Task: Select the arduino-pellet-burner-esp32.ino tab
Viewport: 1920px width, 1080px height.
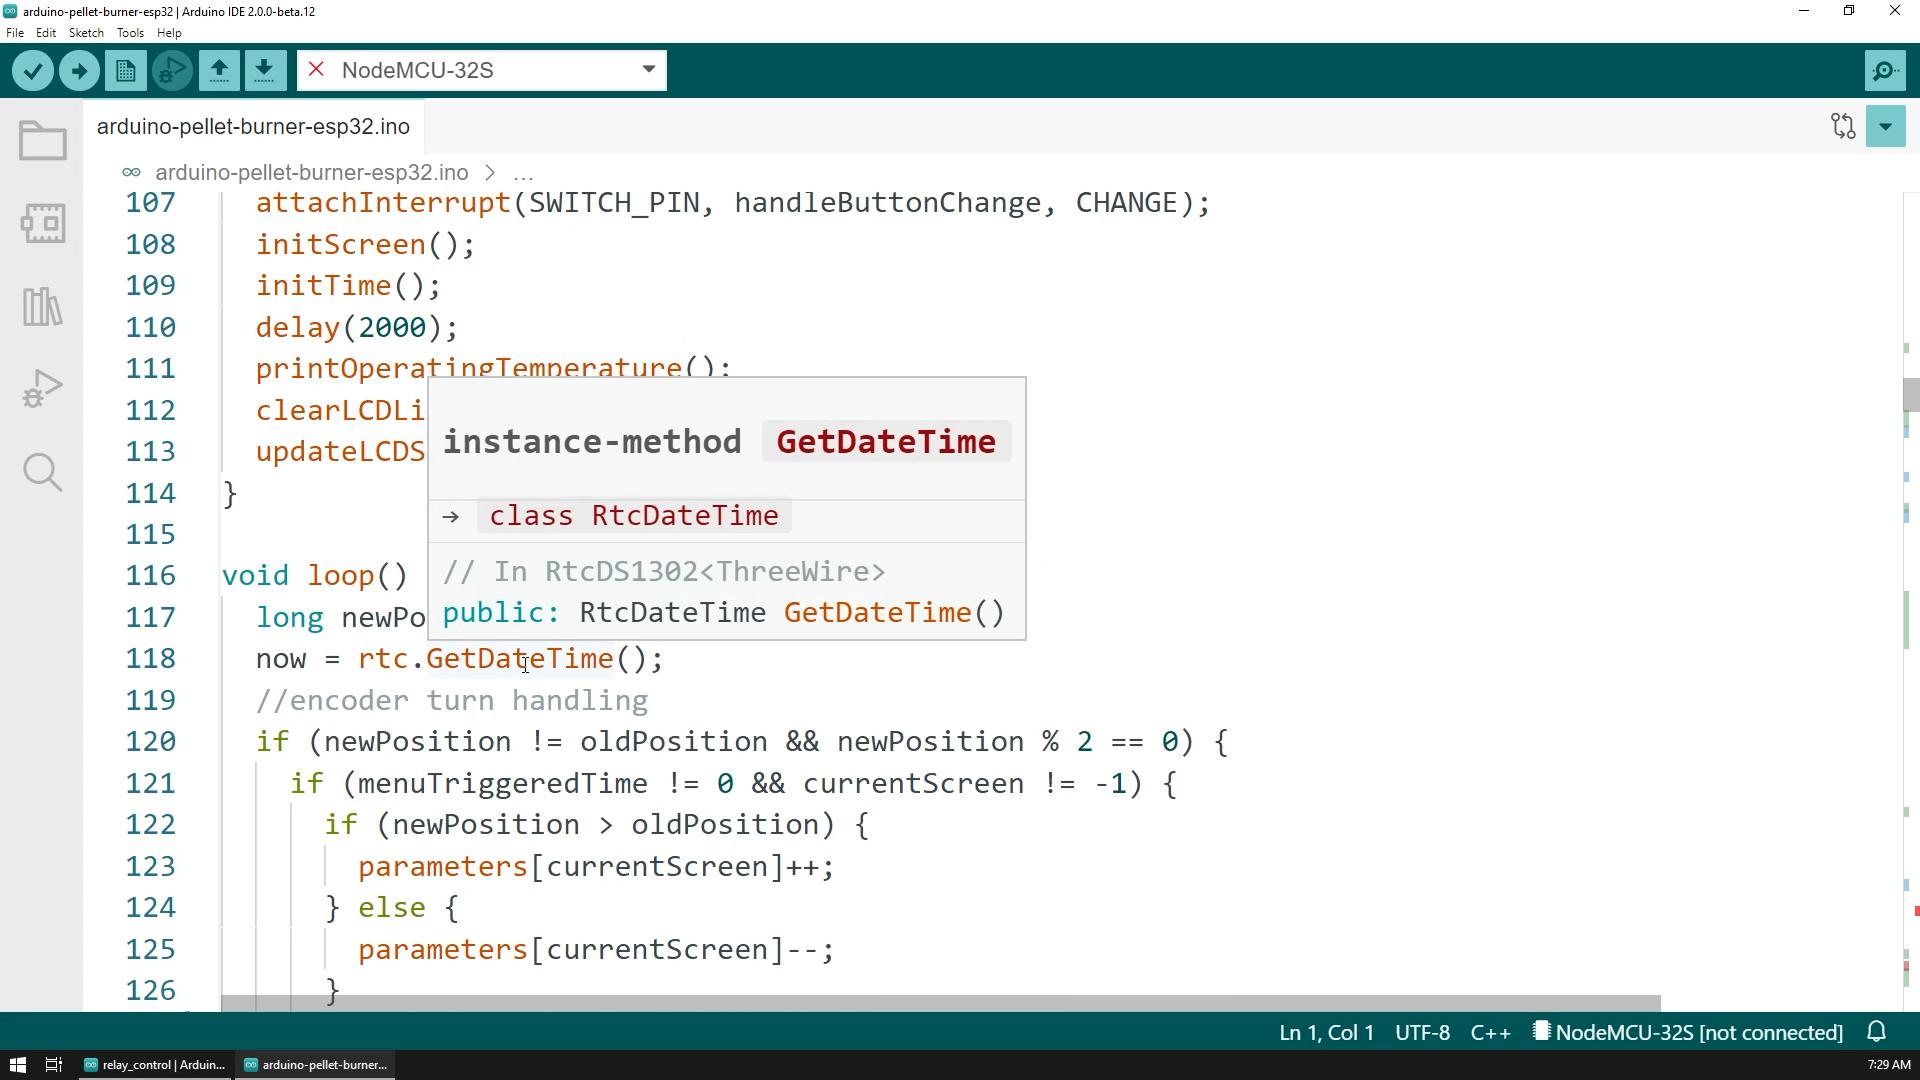Action: (x=253, y=127)
